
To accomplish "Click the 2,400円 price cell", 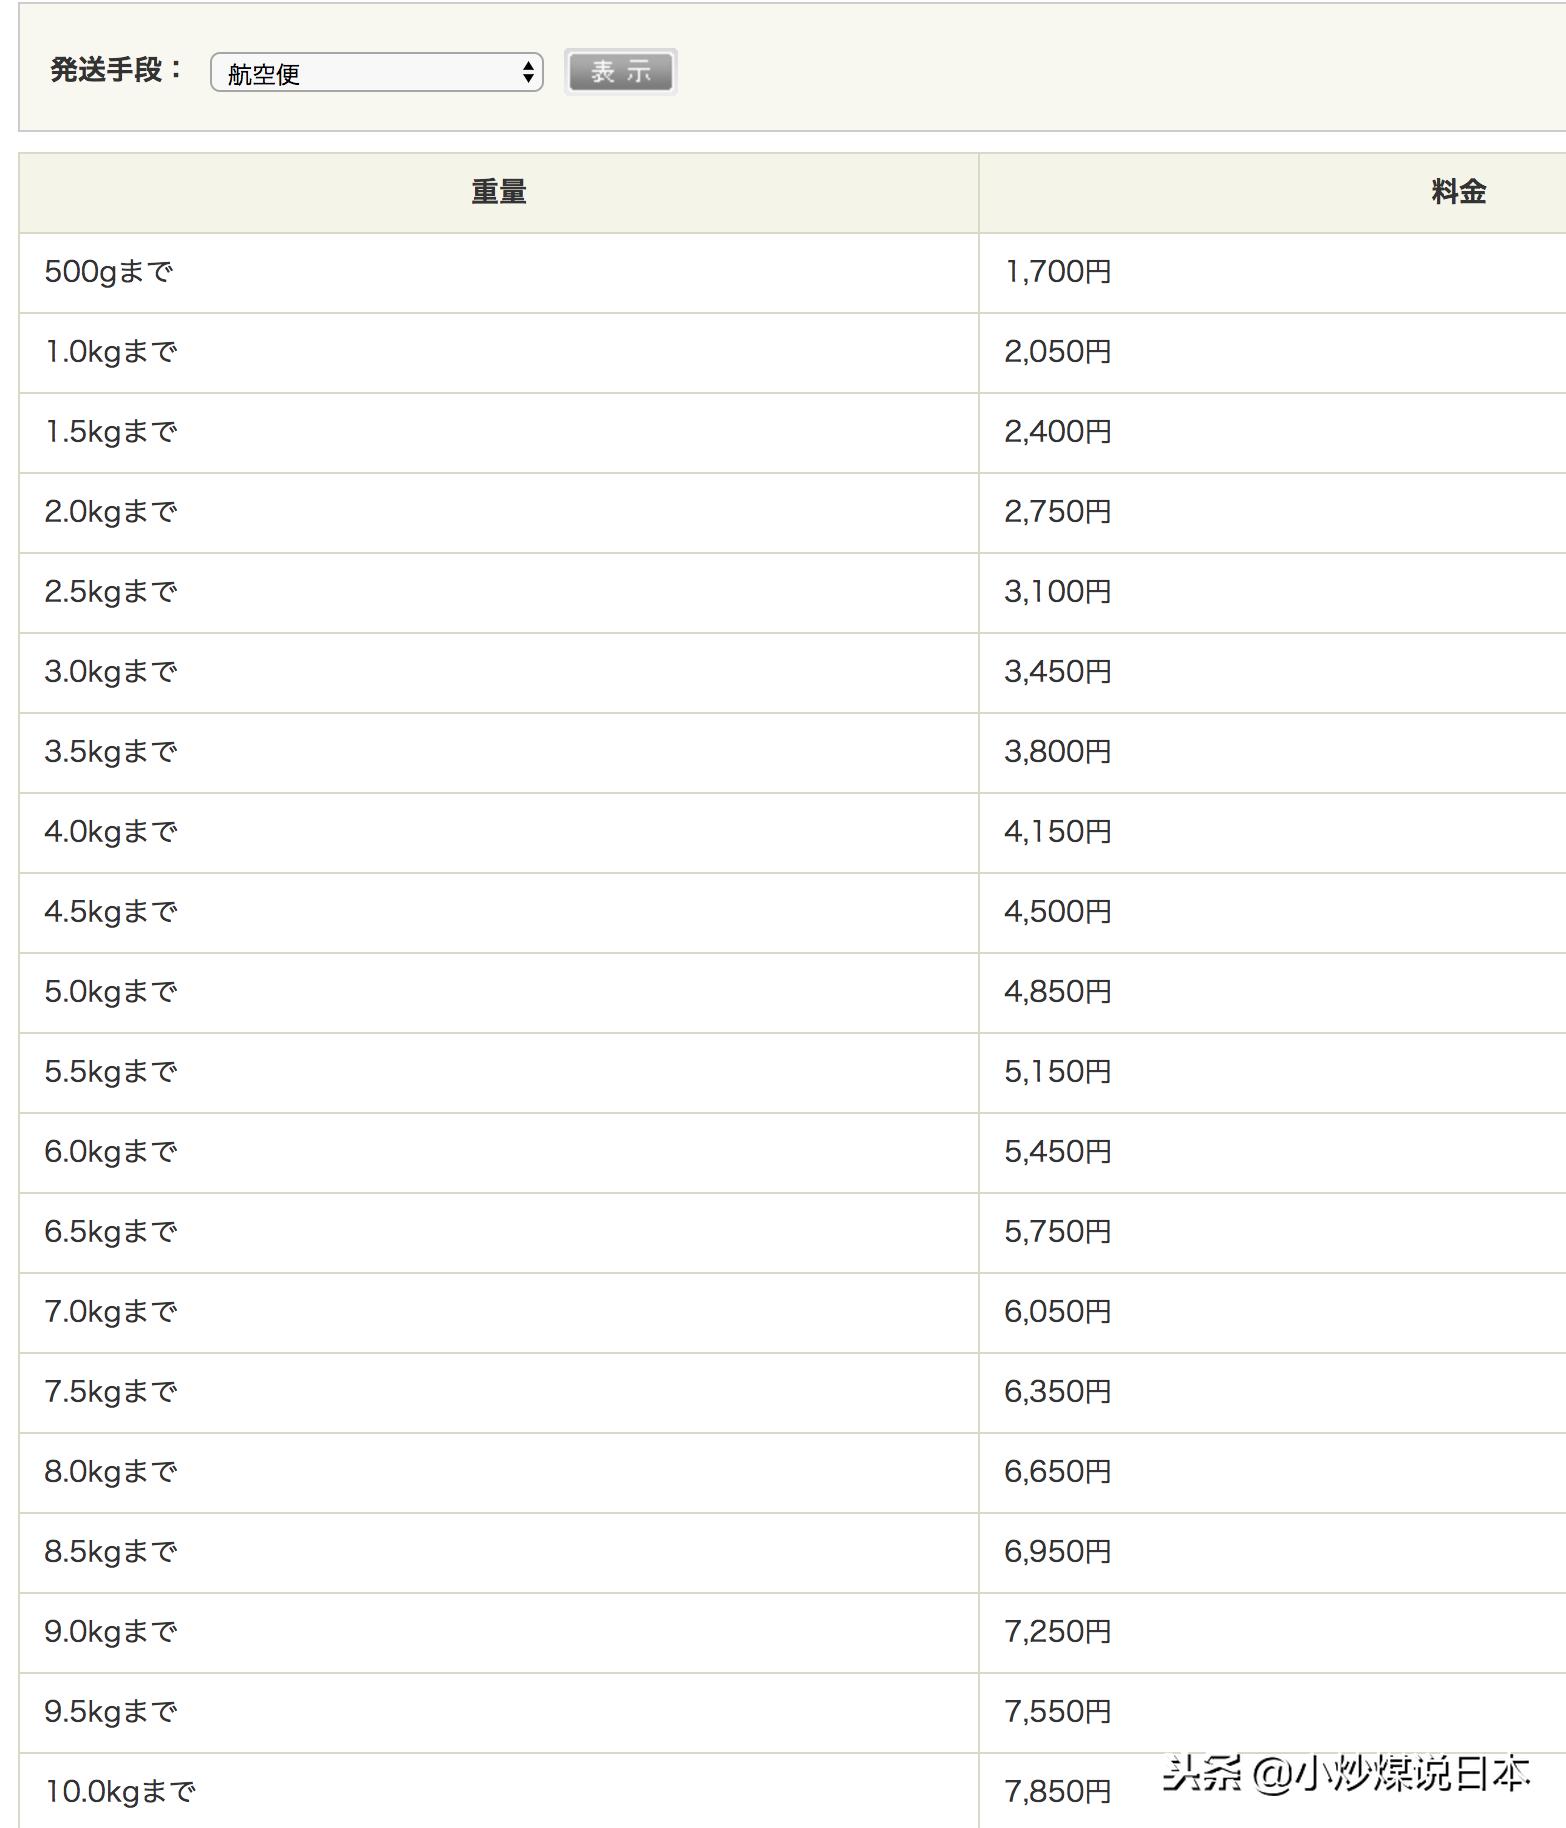I will pos(1057,432).
